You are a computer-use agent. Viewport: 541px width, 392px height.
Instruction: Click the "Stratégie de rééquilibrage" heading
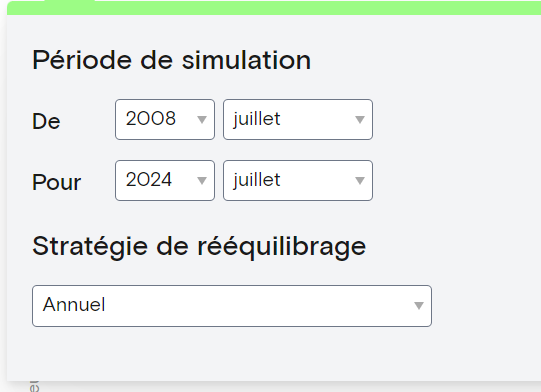pyautogui.click(x=199, y=247)
